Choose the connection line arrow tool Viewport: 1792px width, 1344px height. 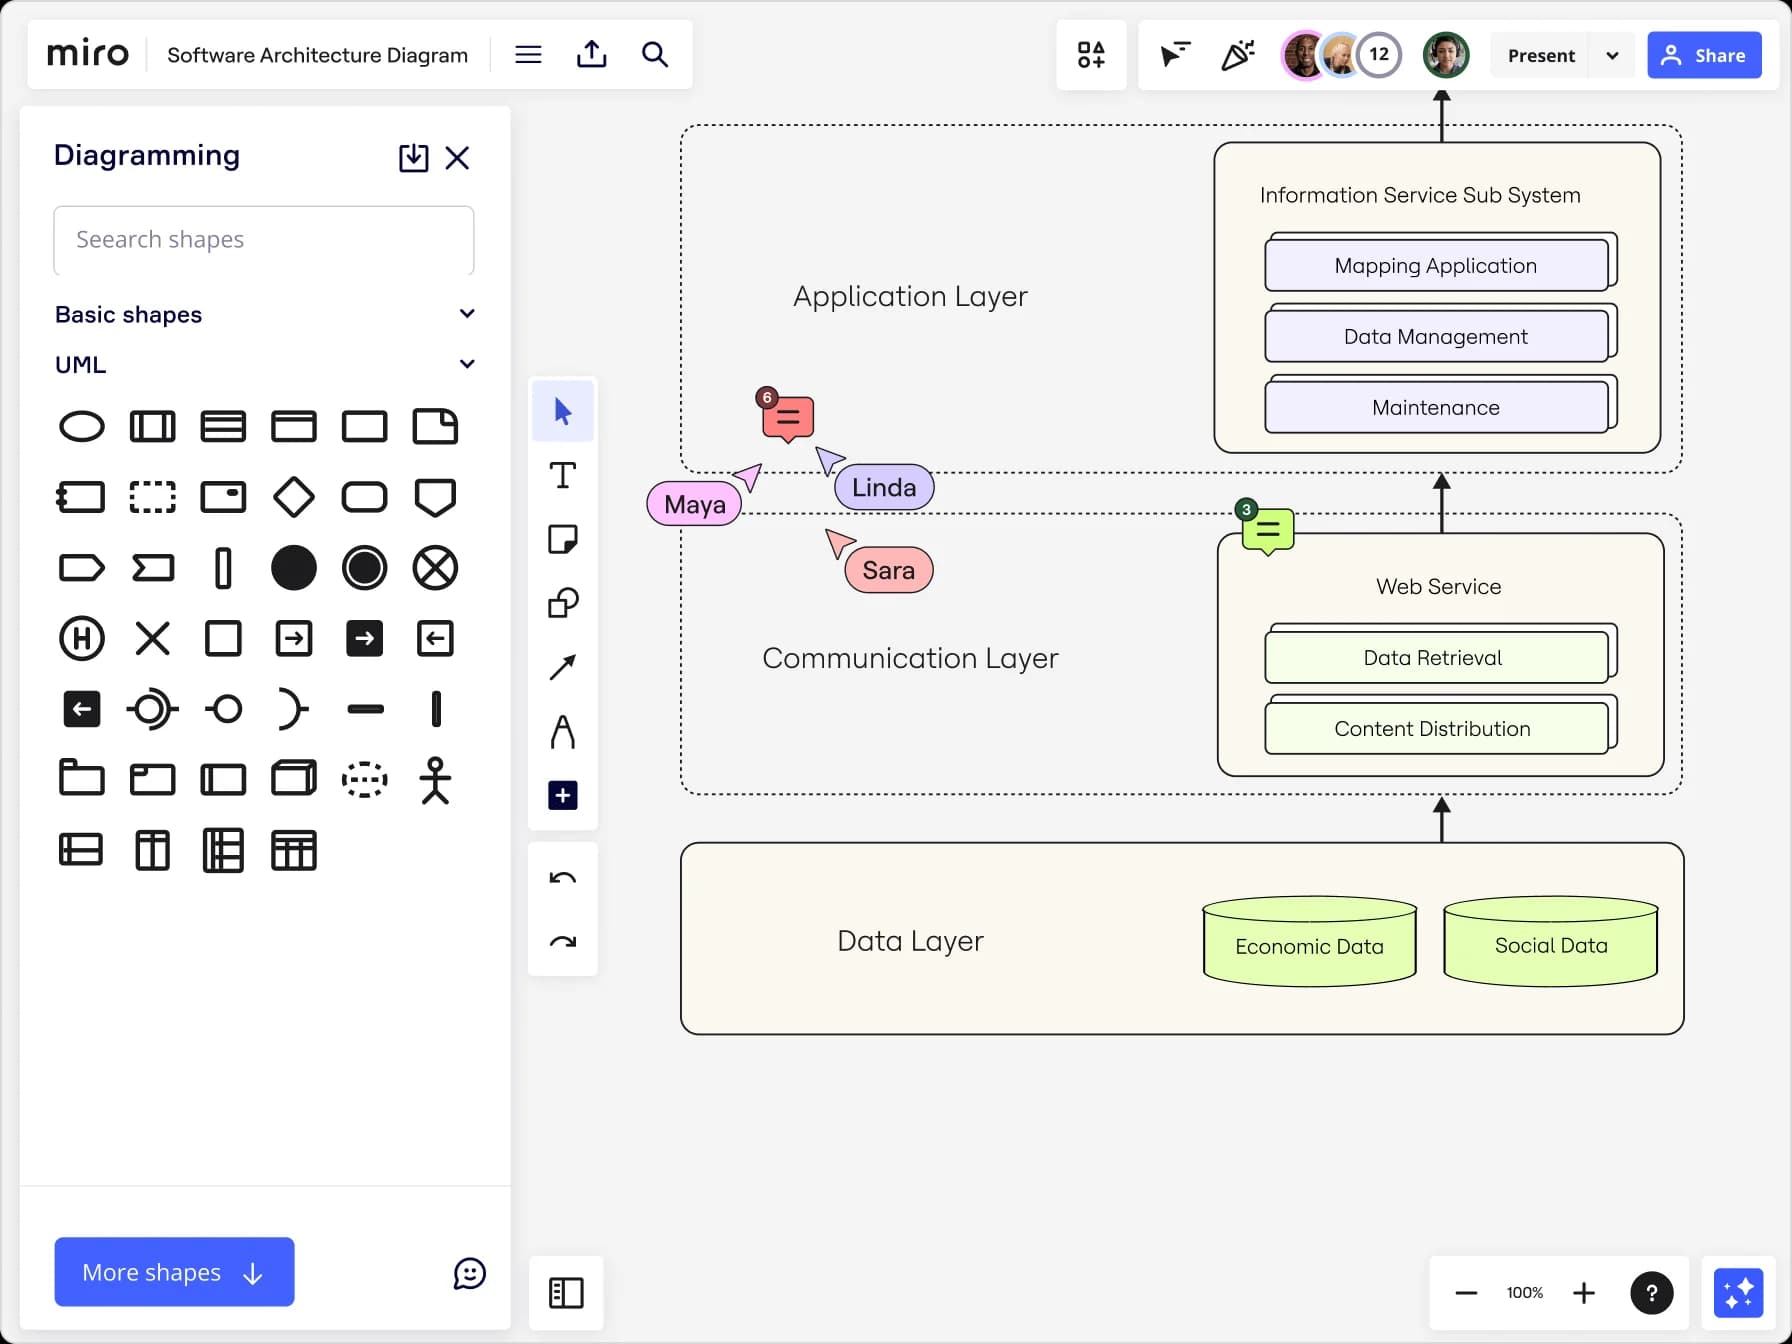pyautogui.click(x=563, y=667)
